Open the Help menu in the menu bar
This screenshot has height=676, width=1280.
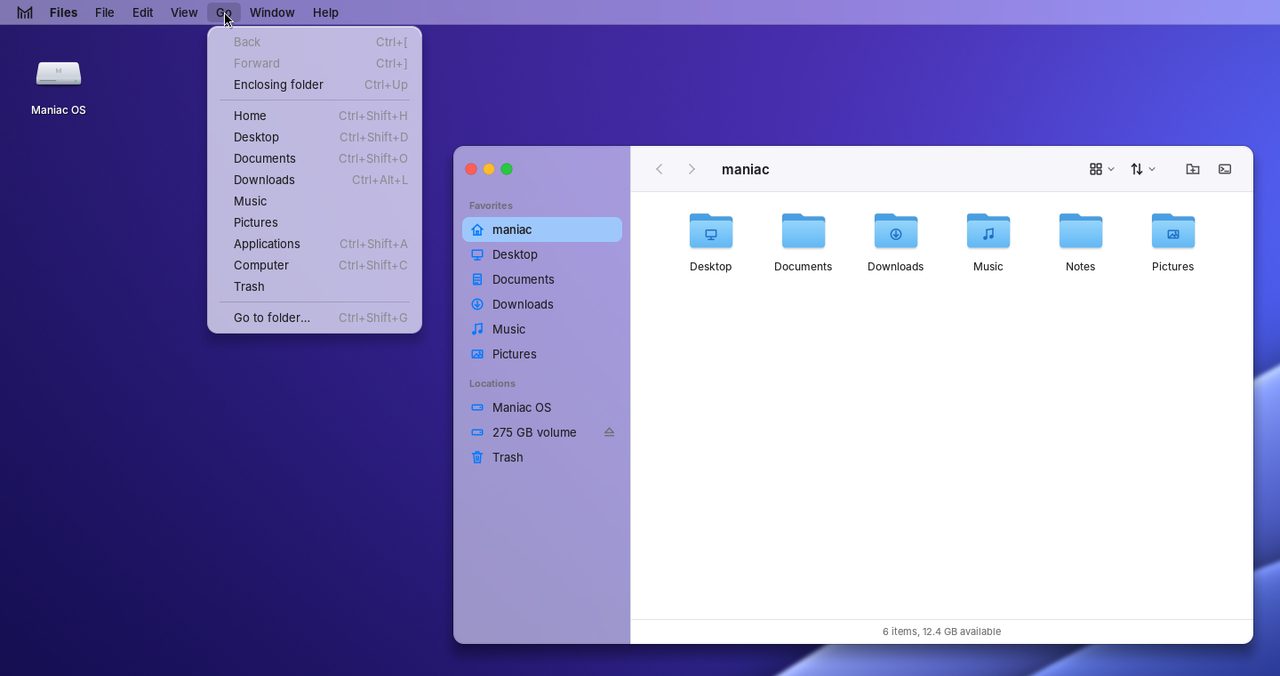coord(326,13)
